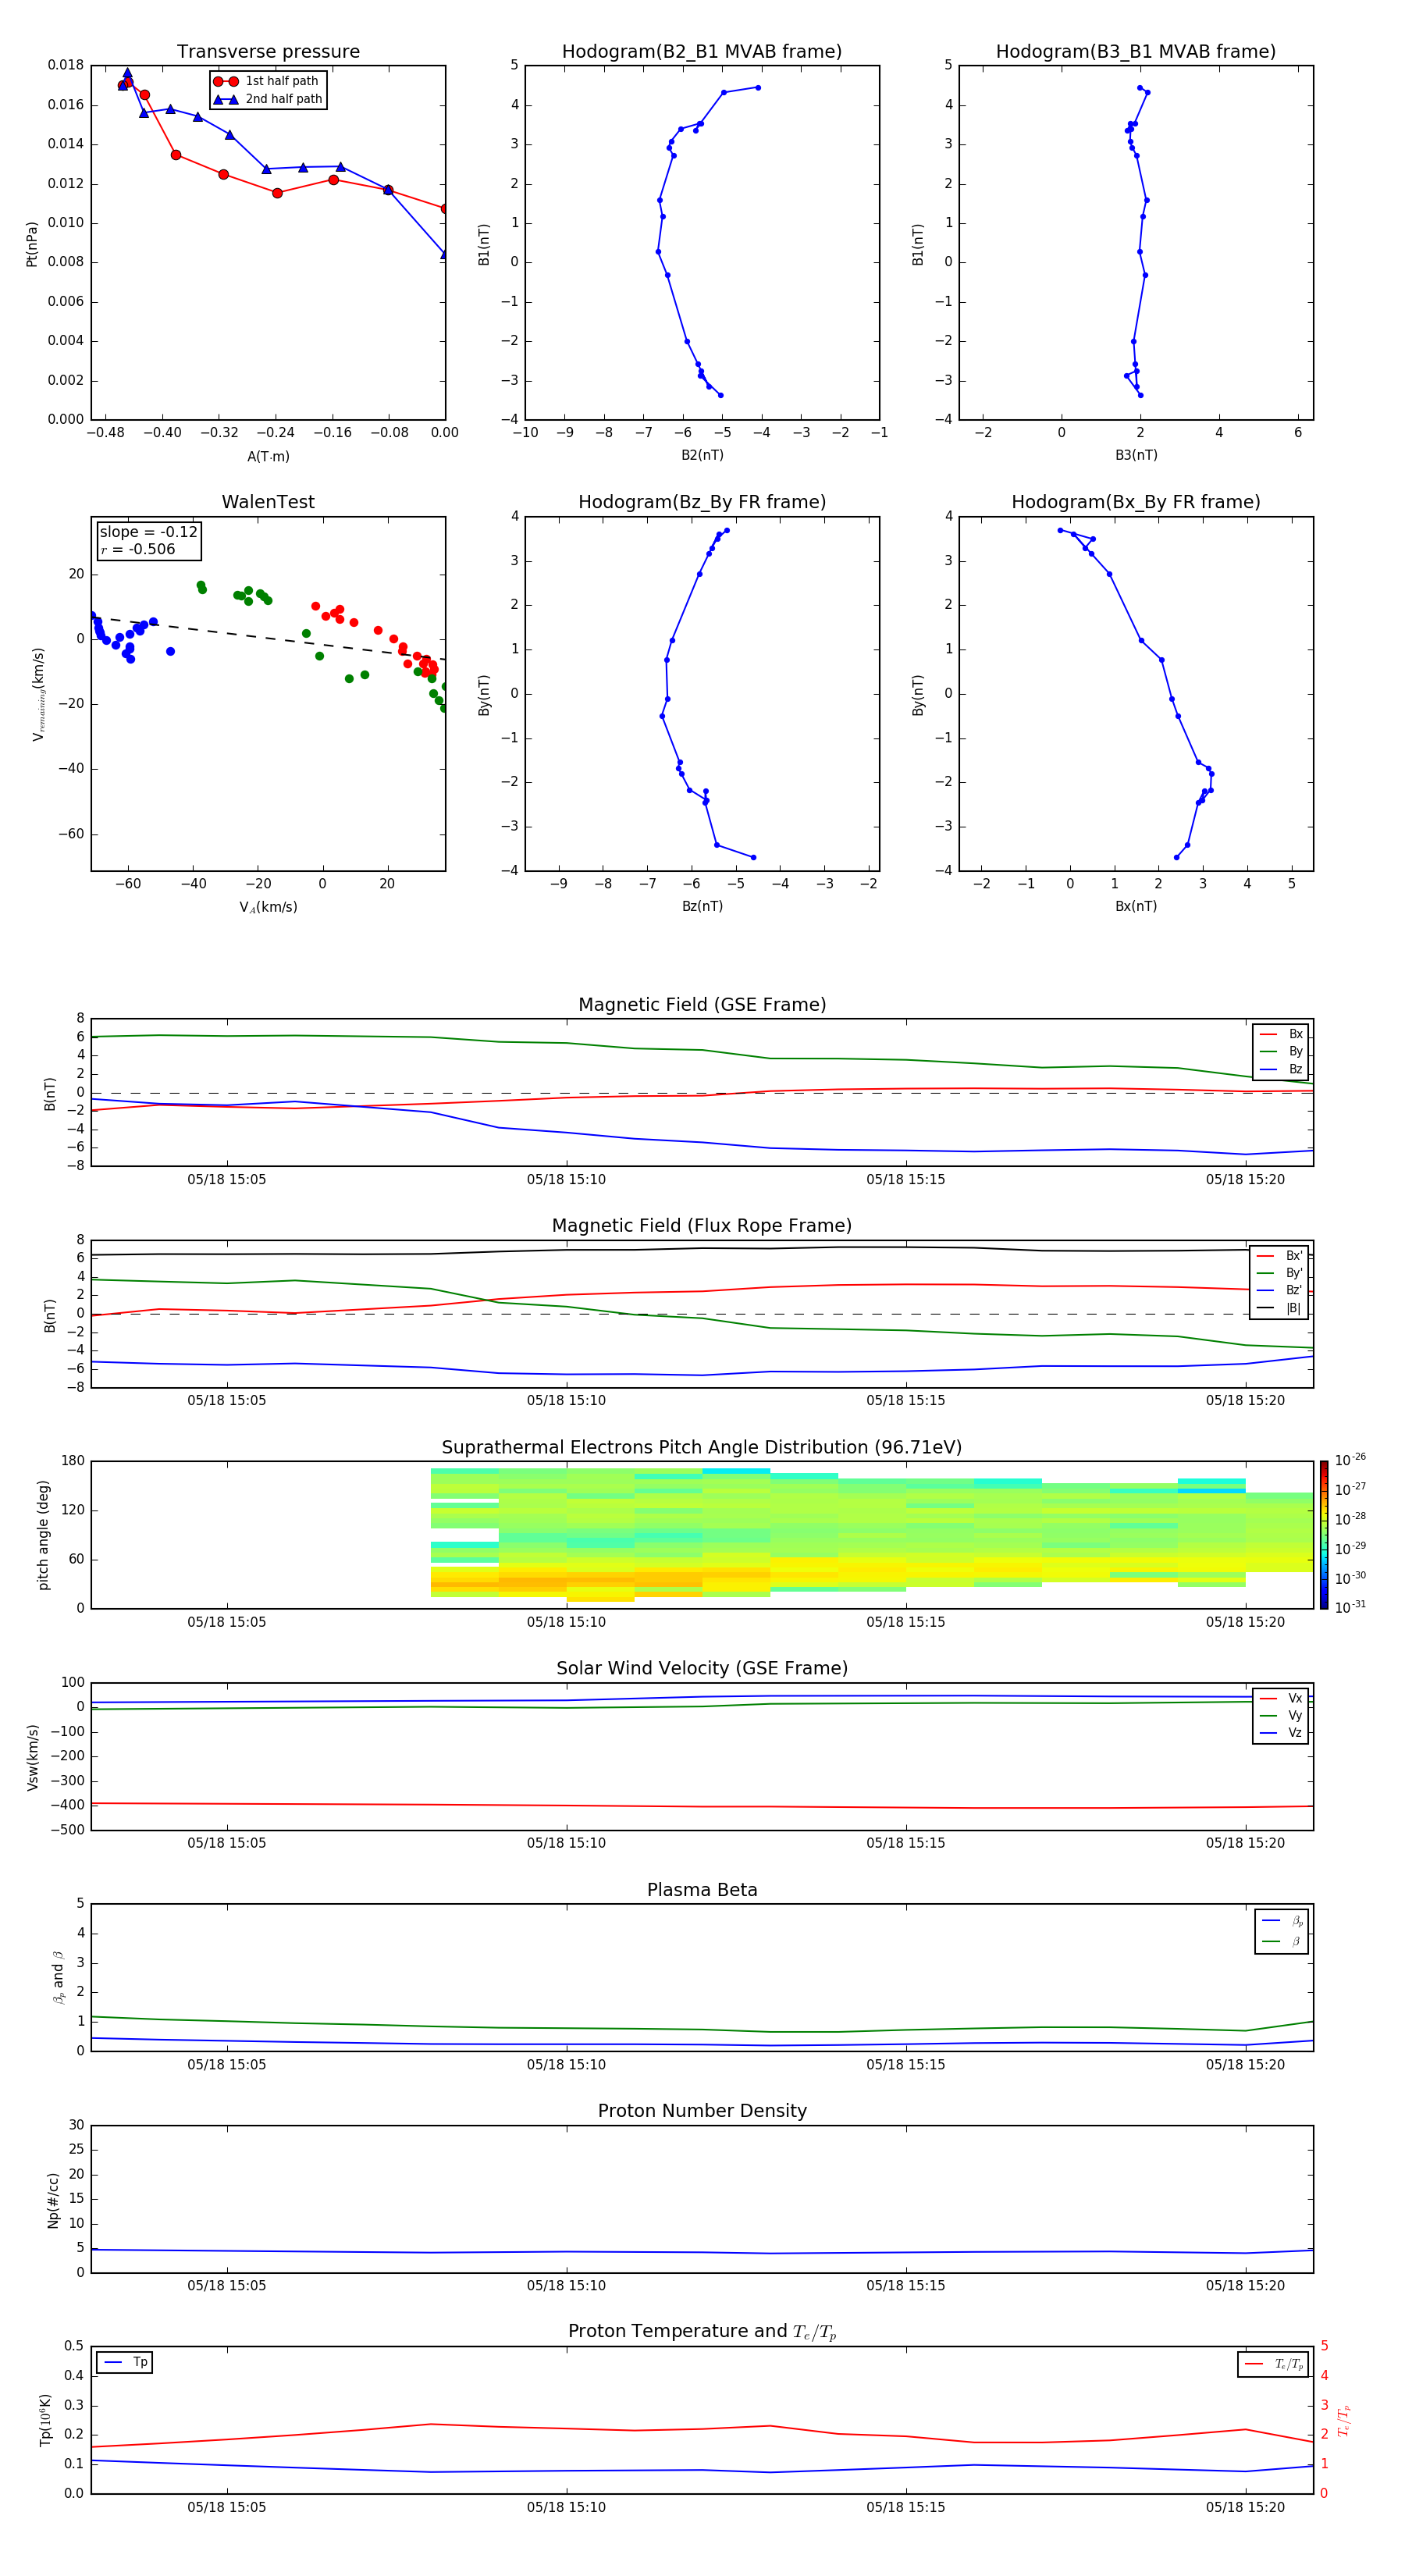Viewport: 1405px width, 2576px height.
Task: Click the 'B2(nT)' x-axis label
Action: tap(702, 455)
